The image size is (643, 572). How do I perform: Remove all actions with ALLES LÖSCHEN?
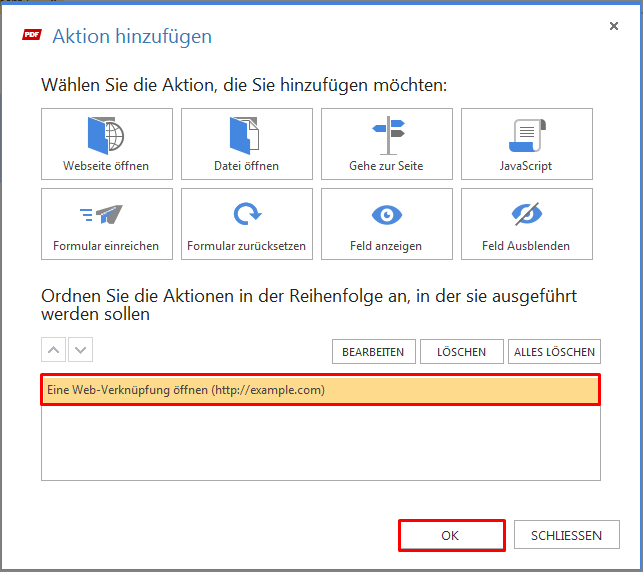click(x=554, y=351)
